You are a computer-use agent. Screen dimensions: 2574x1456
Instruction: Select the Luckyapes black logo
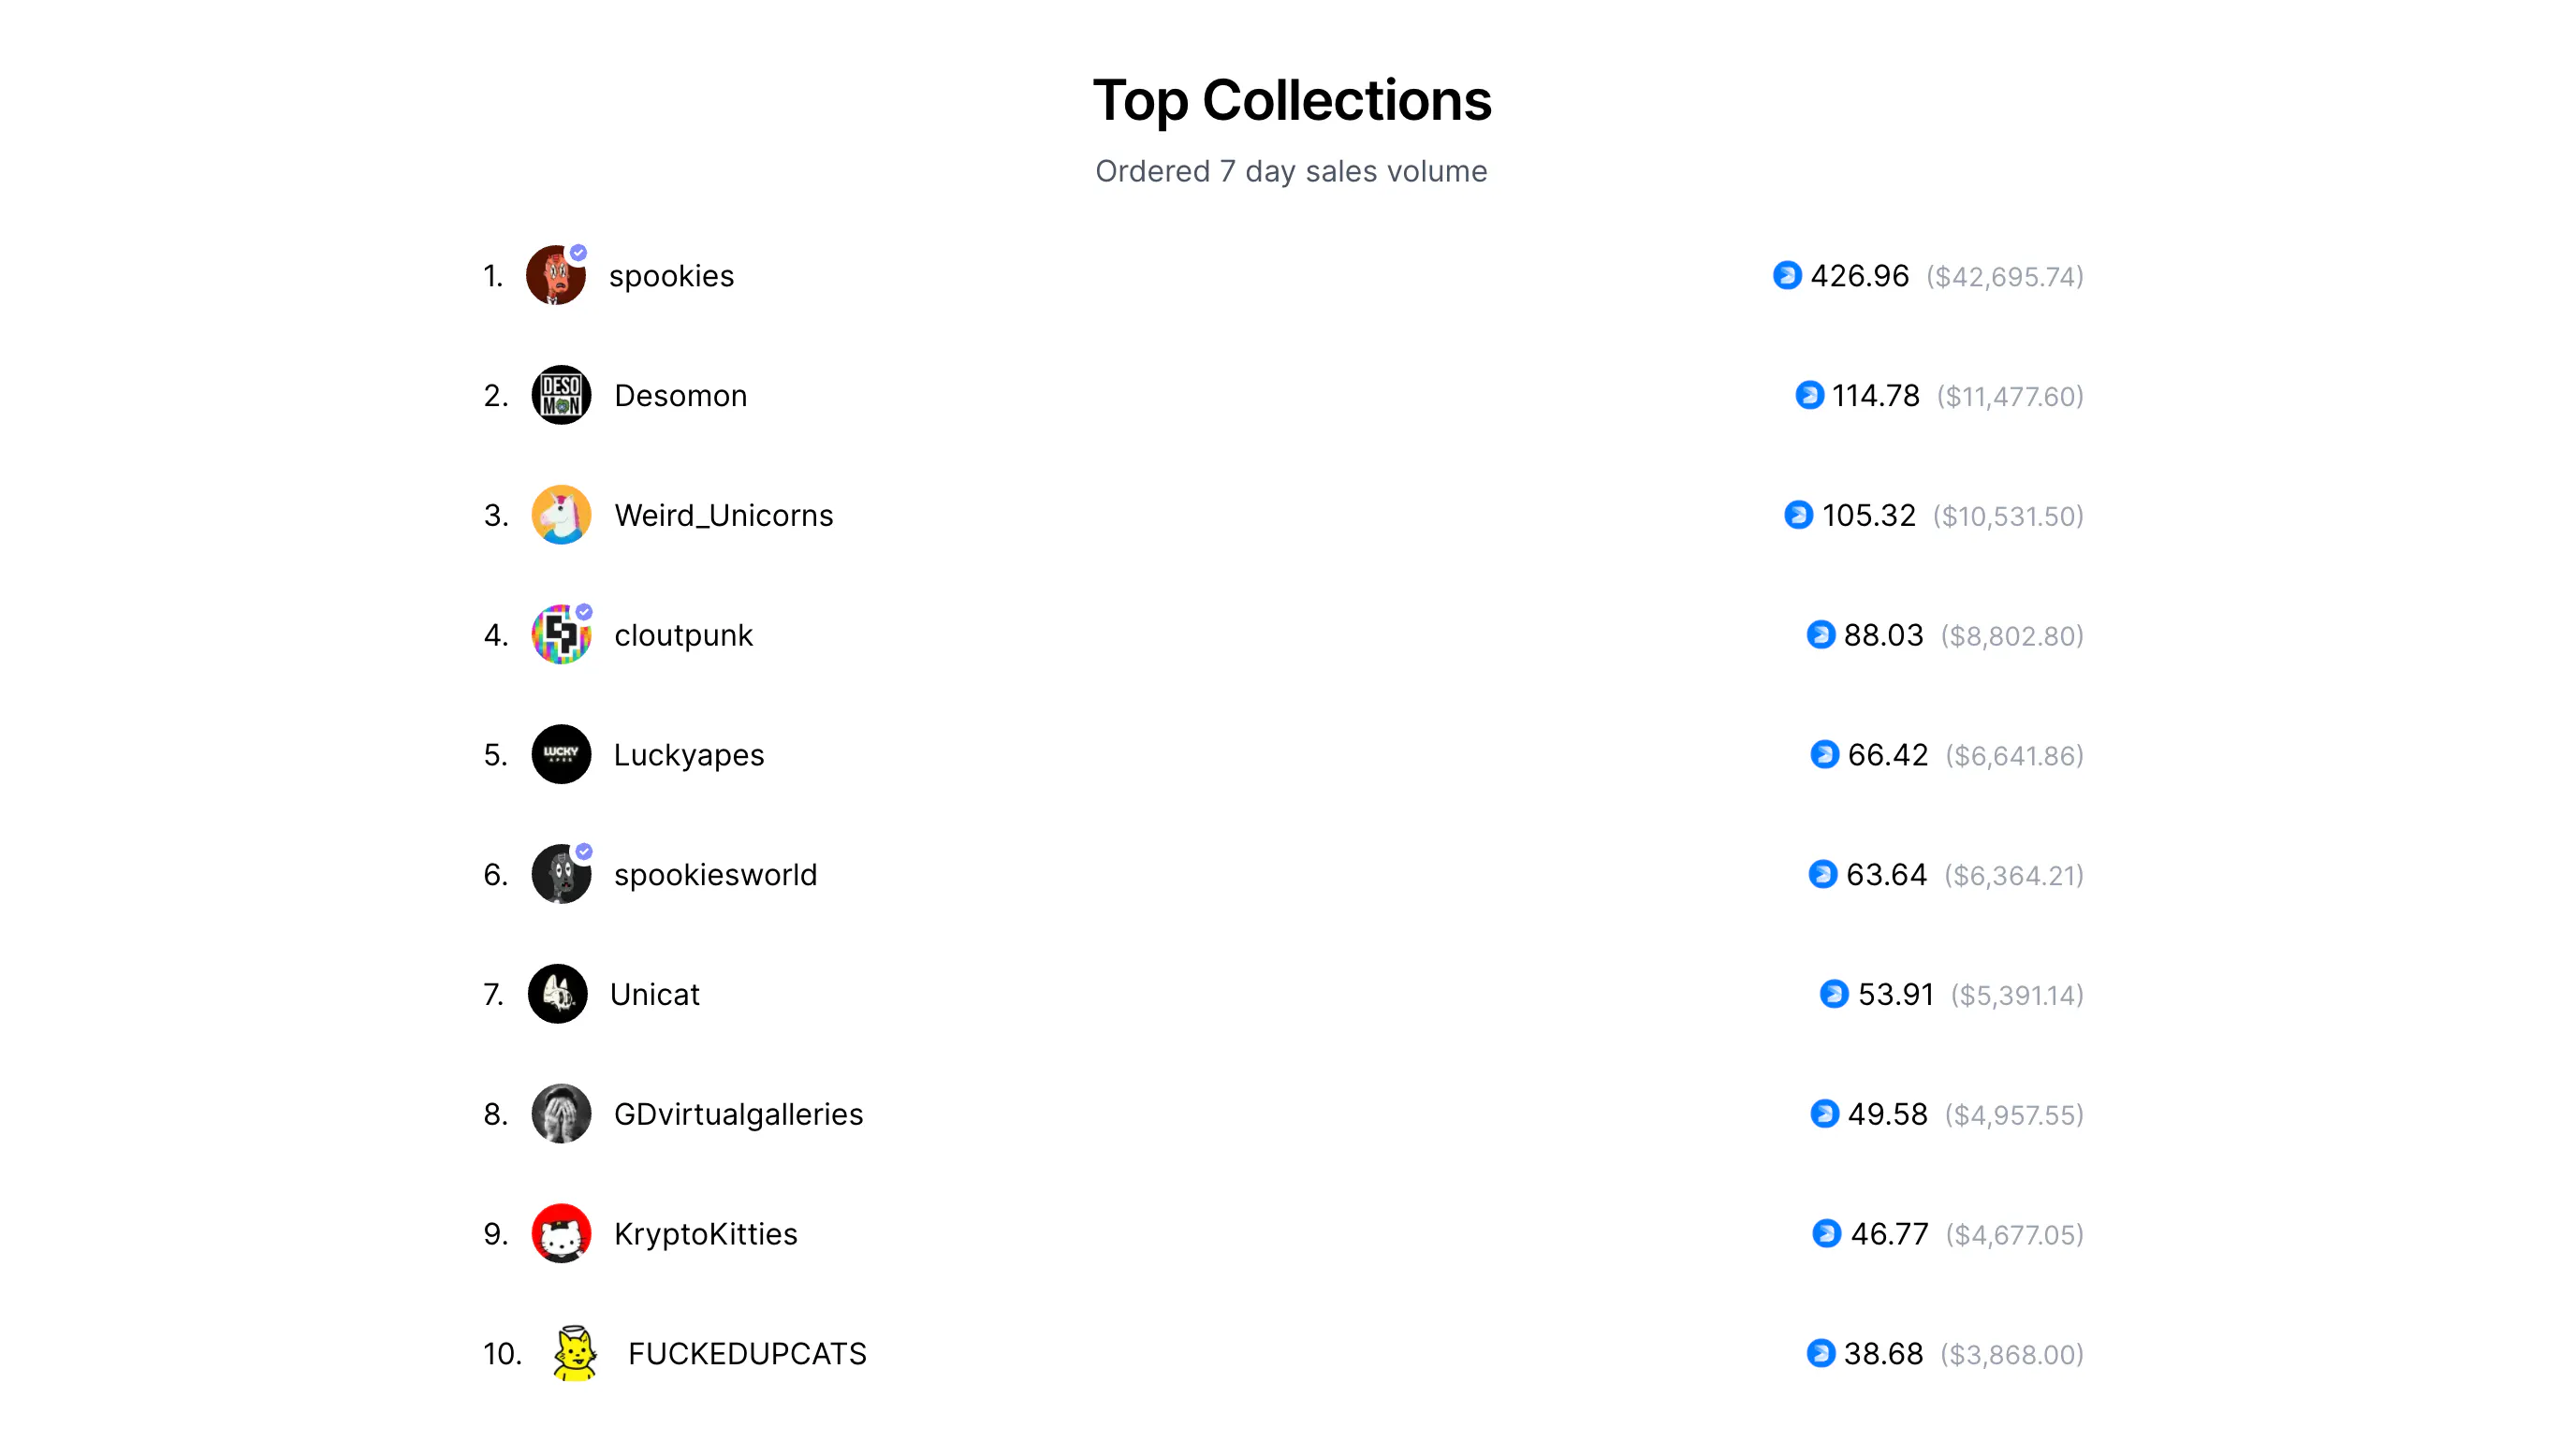[x=561, y=754]
